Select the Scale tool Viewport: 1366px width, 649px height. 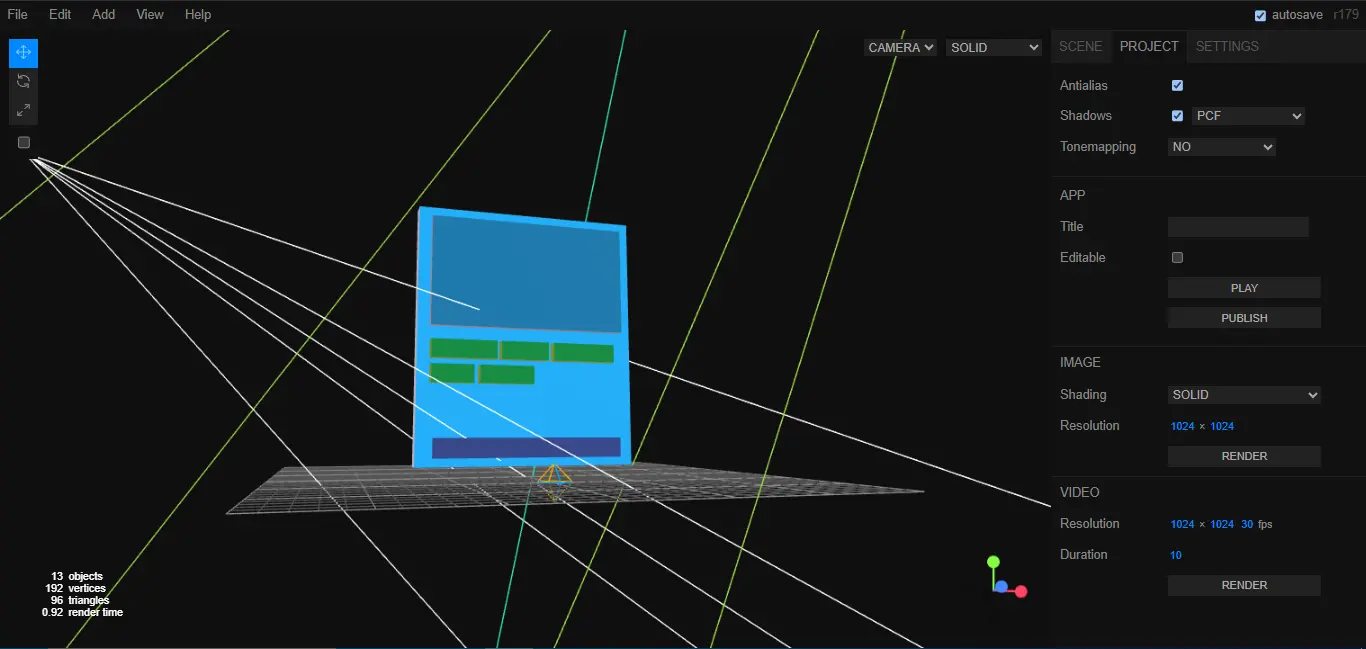pos(22,109)
